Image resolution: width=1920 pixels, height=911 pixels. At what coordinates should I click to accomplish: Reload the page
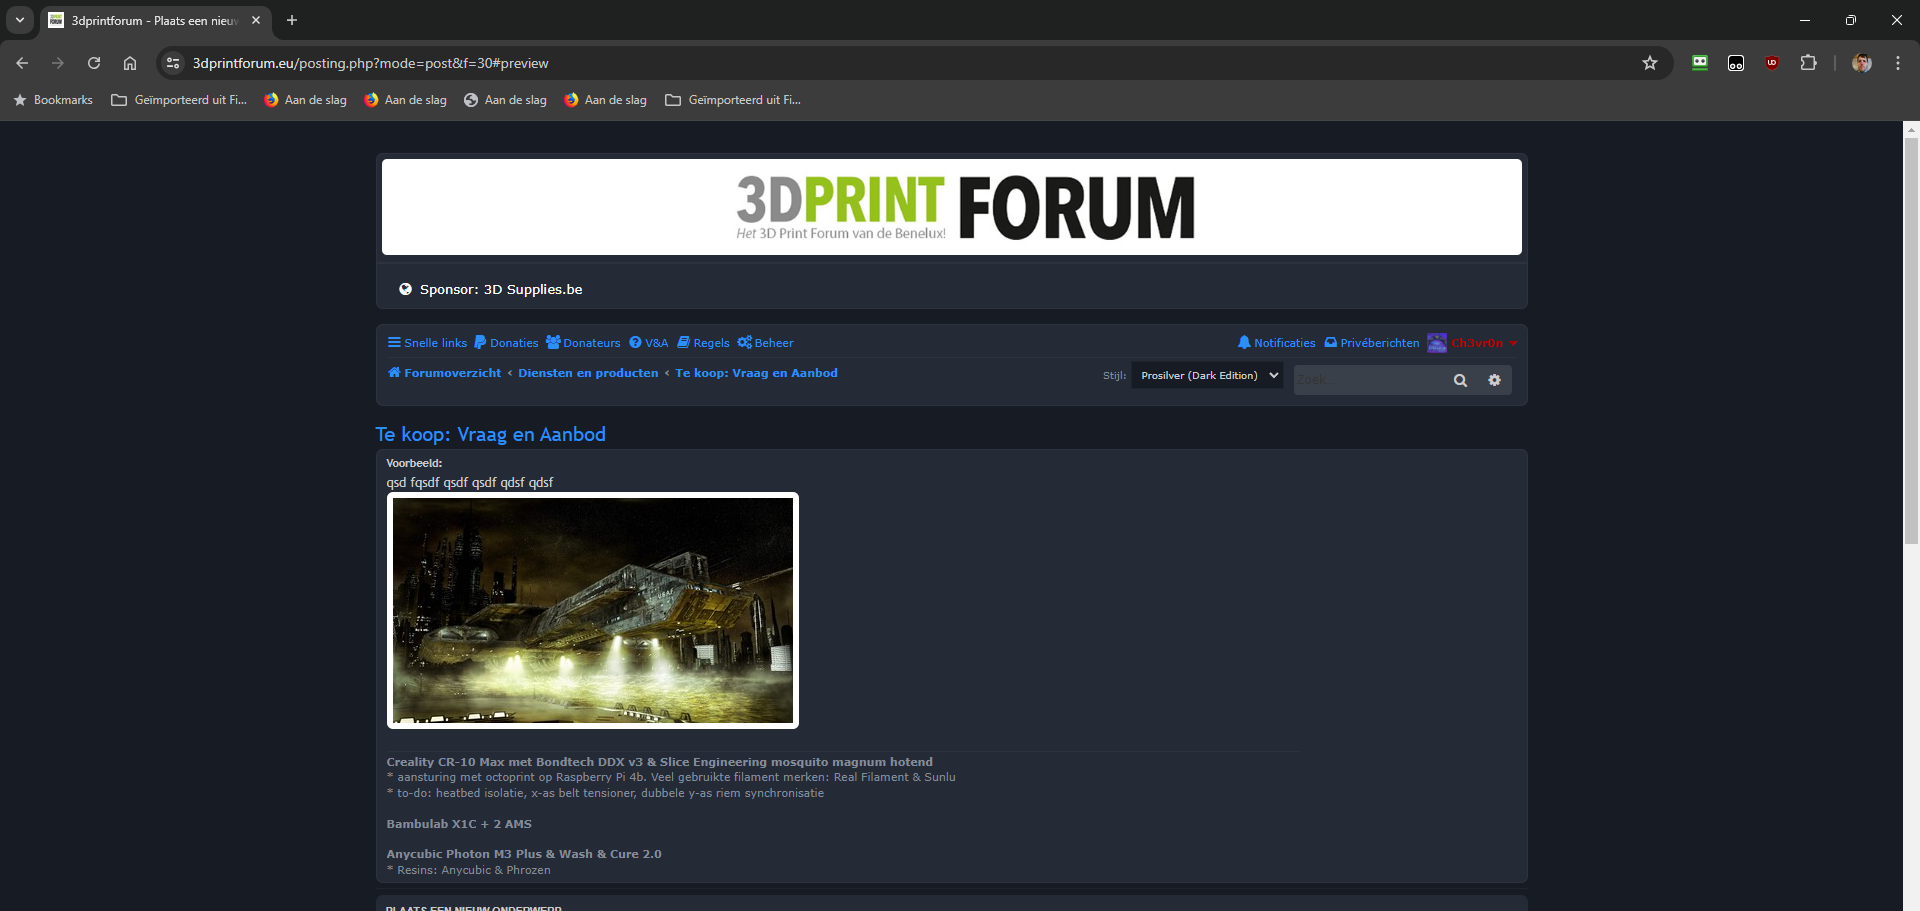pyautogui.click(x=94, y=63)
